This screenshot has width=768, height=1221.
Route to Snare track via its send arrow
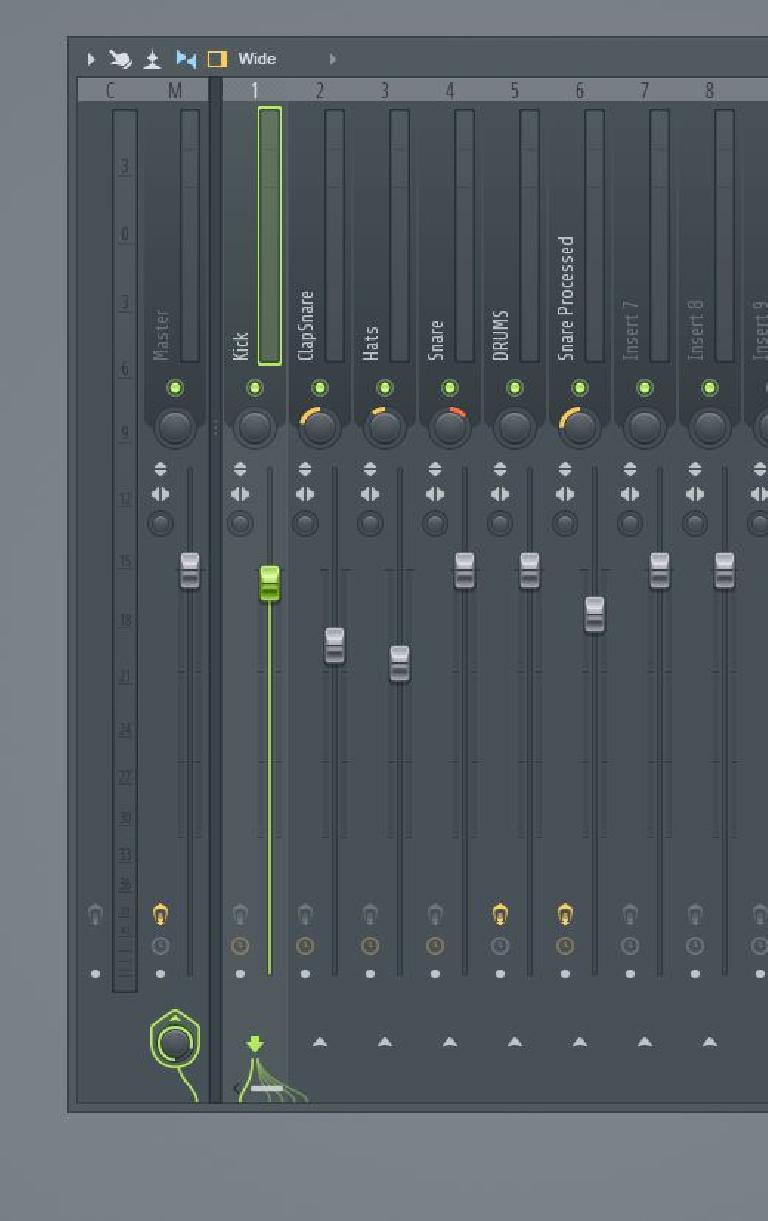pyautogui.click(x=450, y=1042)
